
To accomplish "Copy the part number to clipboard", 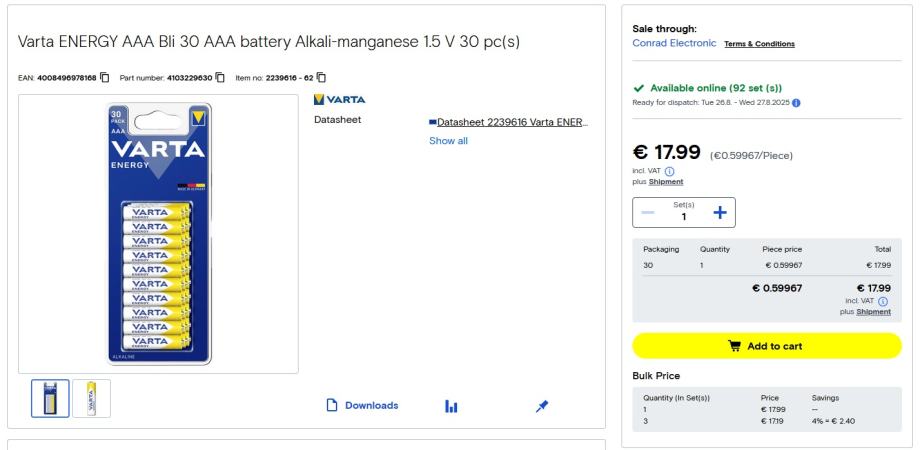I will [220, 79].
